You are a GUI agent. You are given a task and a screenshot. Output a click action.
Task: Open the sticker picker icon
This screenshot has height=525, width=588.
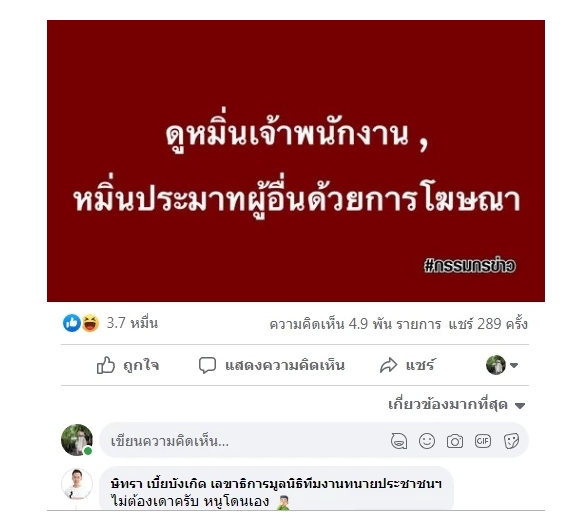pos(512,441)
